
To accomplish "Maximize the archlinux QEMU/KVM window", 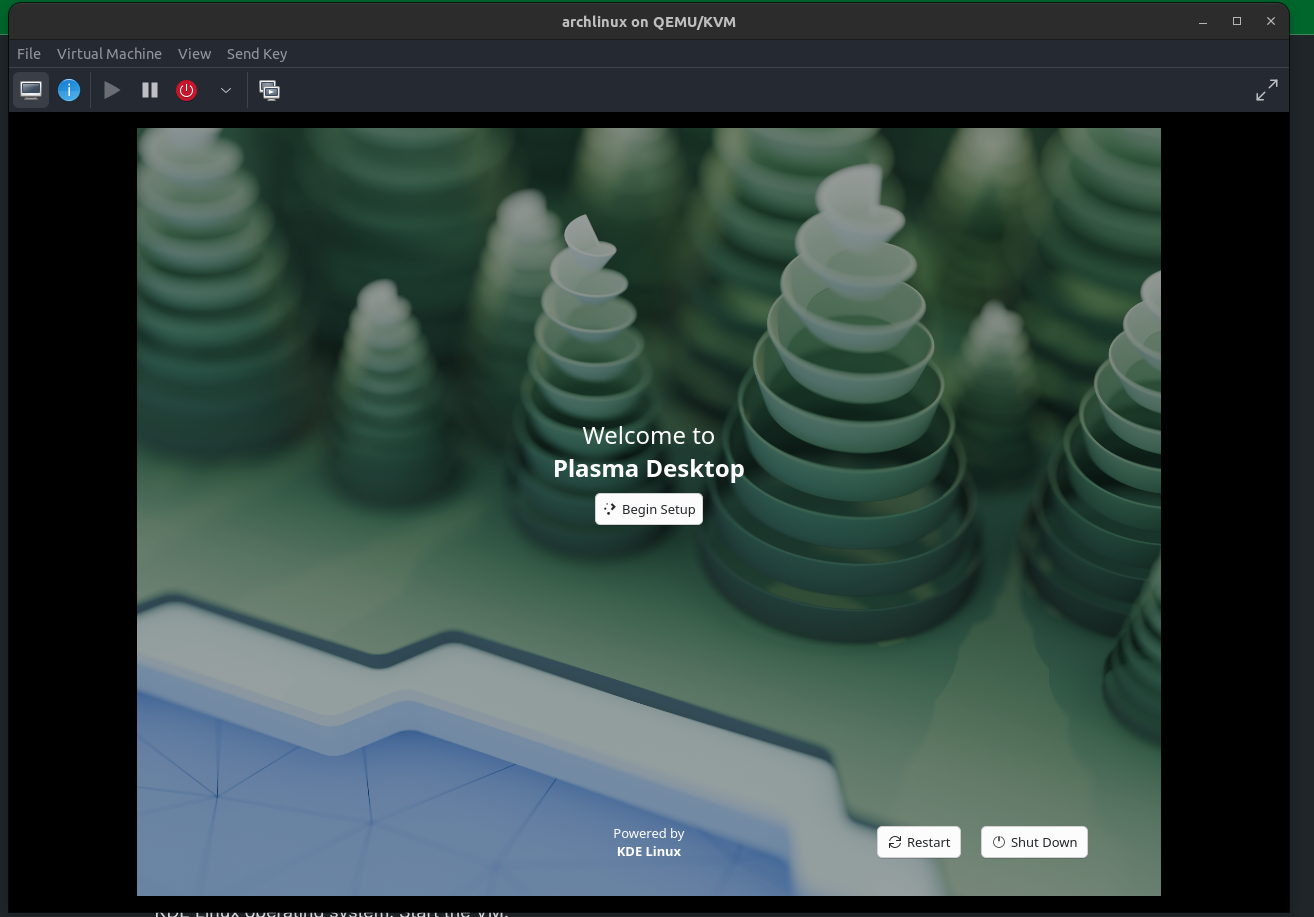I will point(1237,21).
